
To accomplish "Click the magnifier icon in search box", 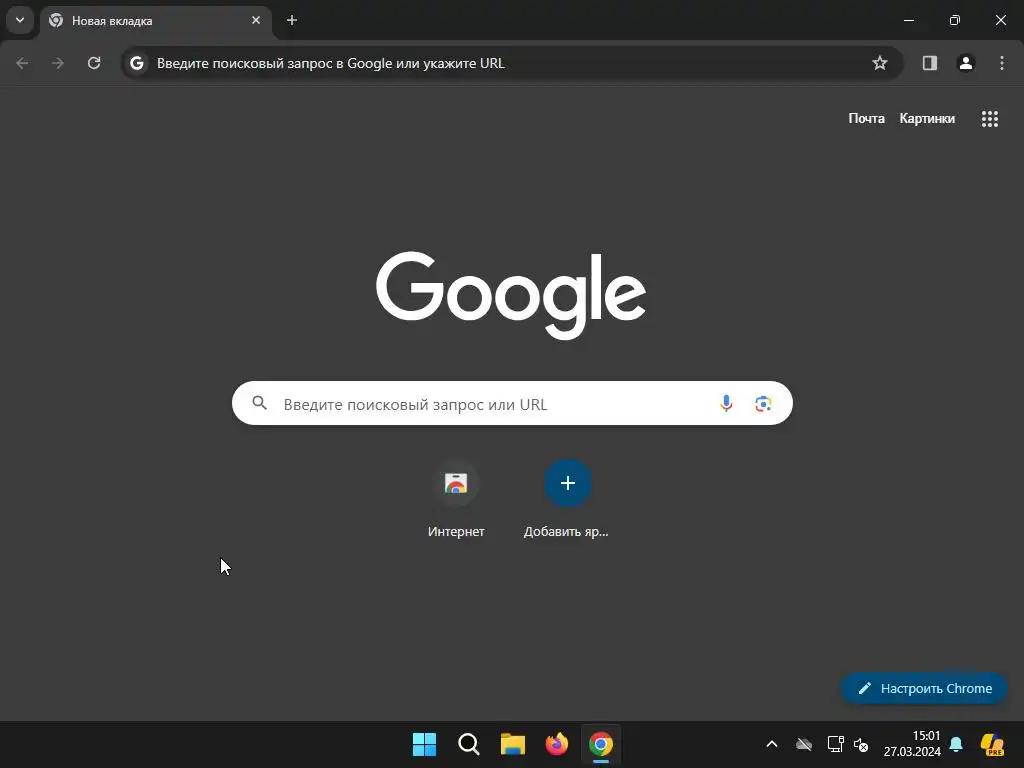I will click(260, 404).
